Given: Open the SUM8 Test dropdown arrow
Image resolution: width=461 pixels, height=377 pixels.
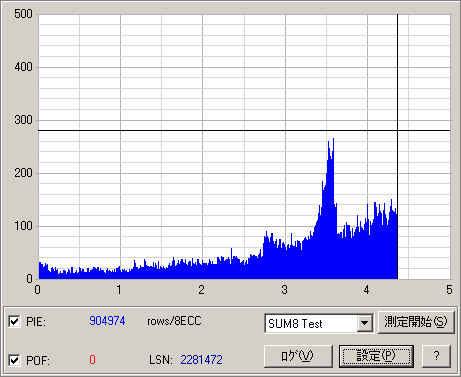Looking at the screenshot, I should coord(364,323).
